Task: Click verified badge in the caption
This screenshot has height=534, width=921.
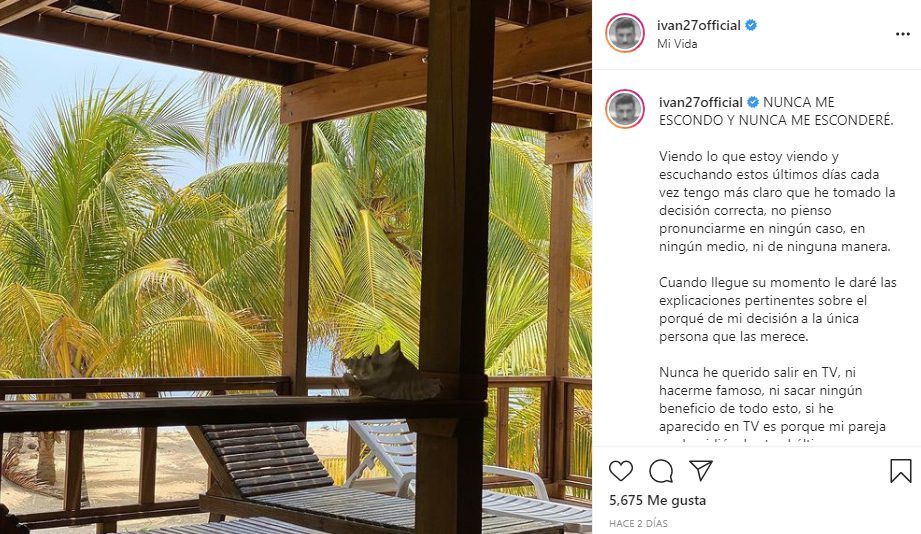Action: click(753, 102)
